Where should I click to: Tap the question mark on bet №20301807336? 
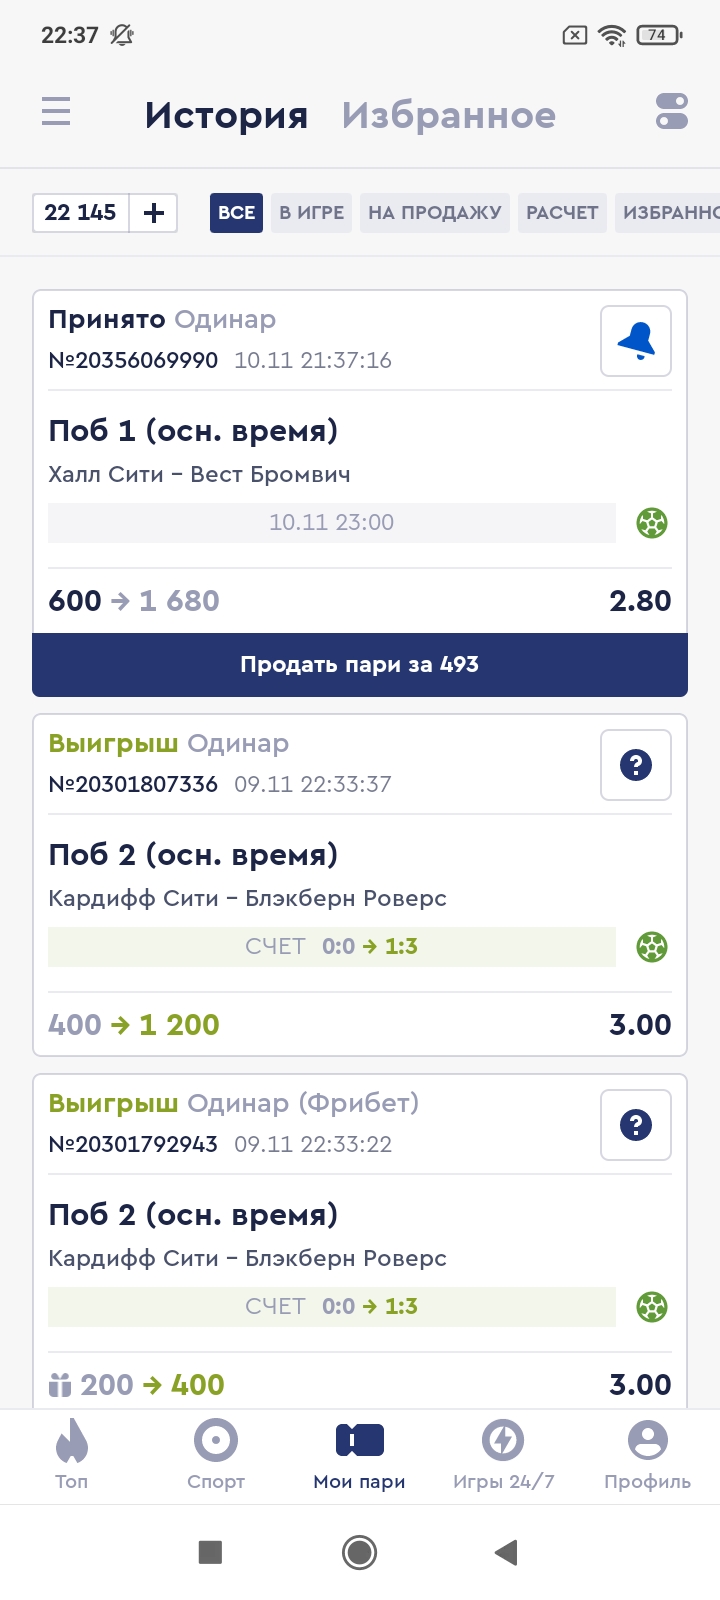coord(636,765)
